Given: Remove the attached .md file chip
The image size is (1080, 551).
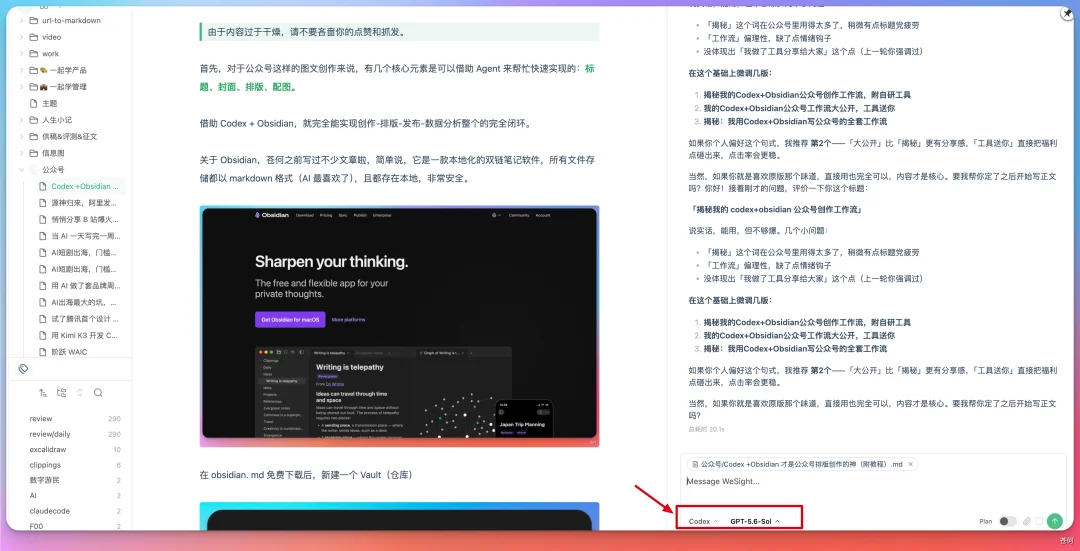Looking at the screenshot, I should (x=911, y=464).
